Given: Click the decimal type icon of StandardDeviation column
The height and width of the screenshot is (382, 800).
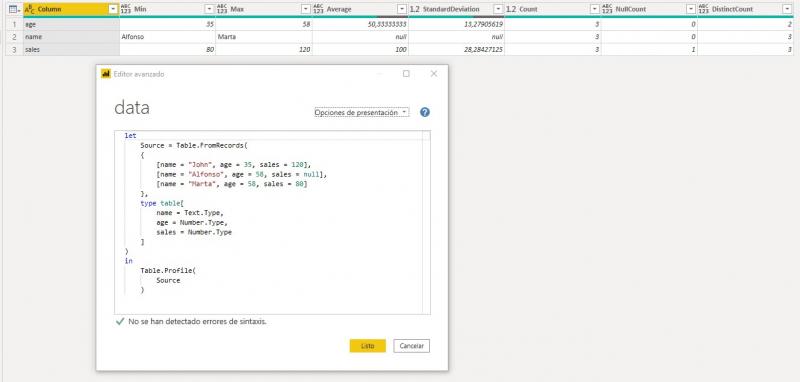Looking at the screenshot, I should pyautogui.click(x=415, y=9).
